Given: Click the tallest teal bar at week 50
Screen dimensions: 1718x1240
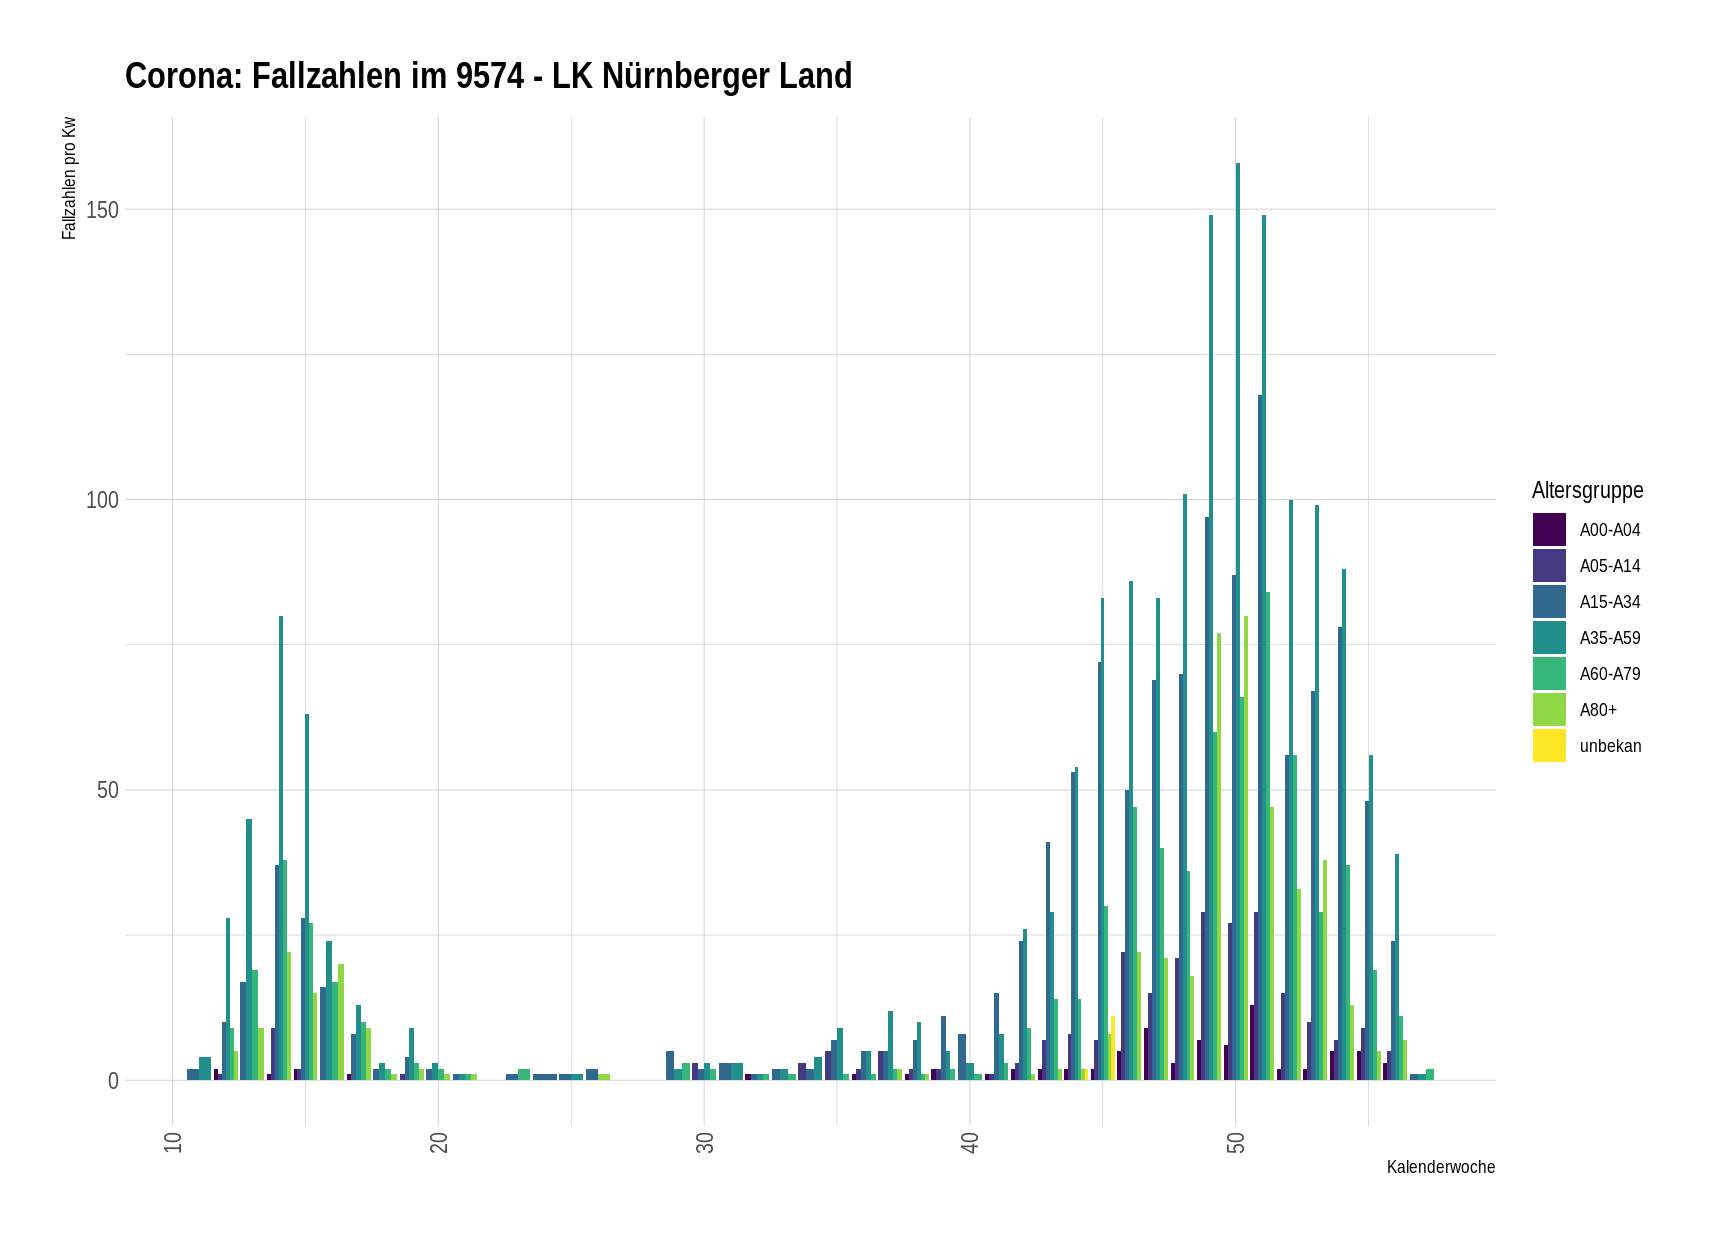Looking at the screenshot, I should click(1238, 620).
